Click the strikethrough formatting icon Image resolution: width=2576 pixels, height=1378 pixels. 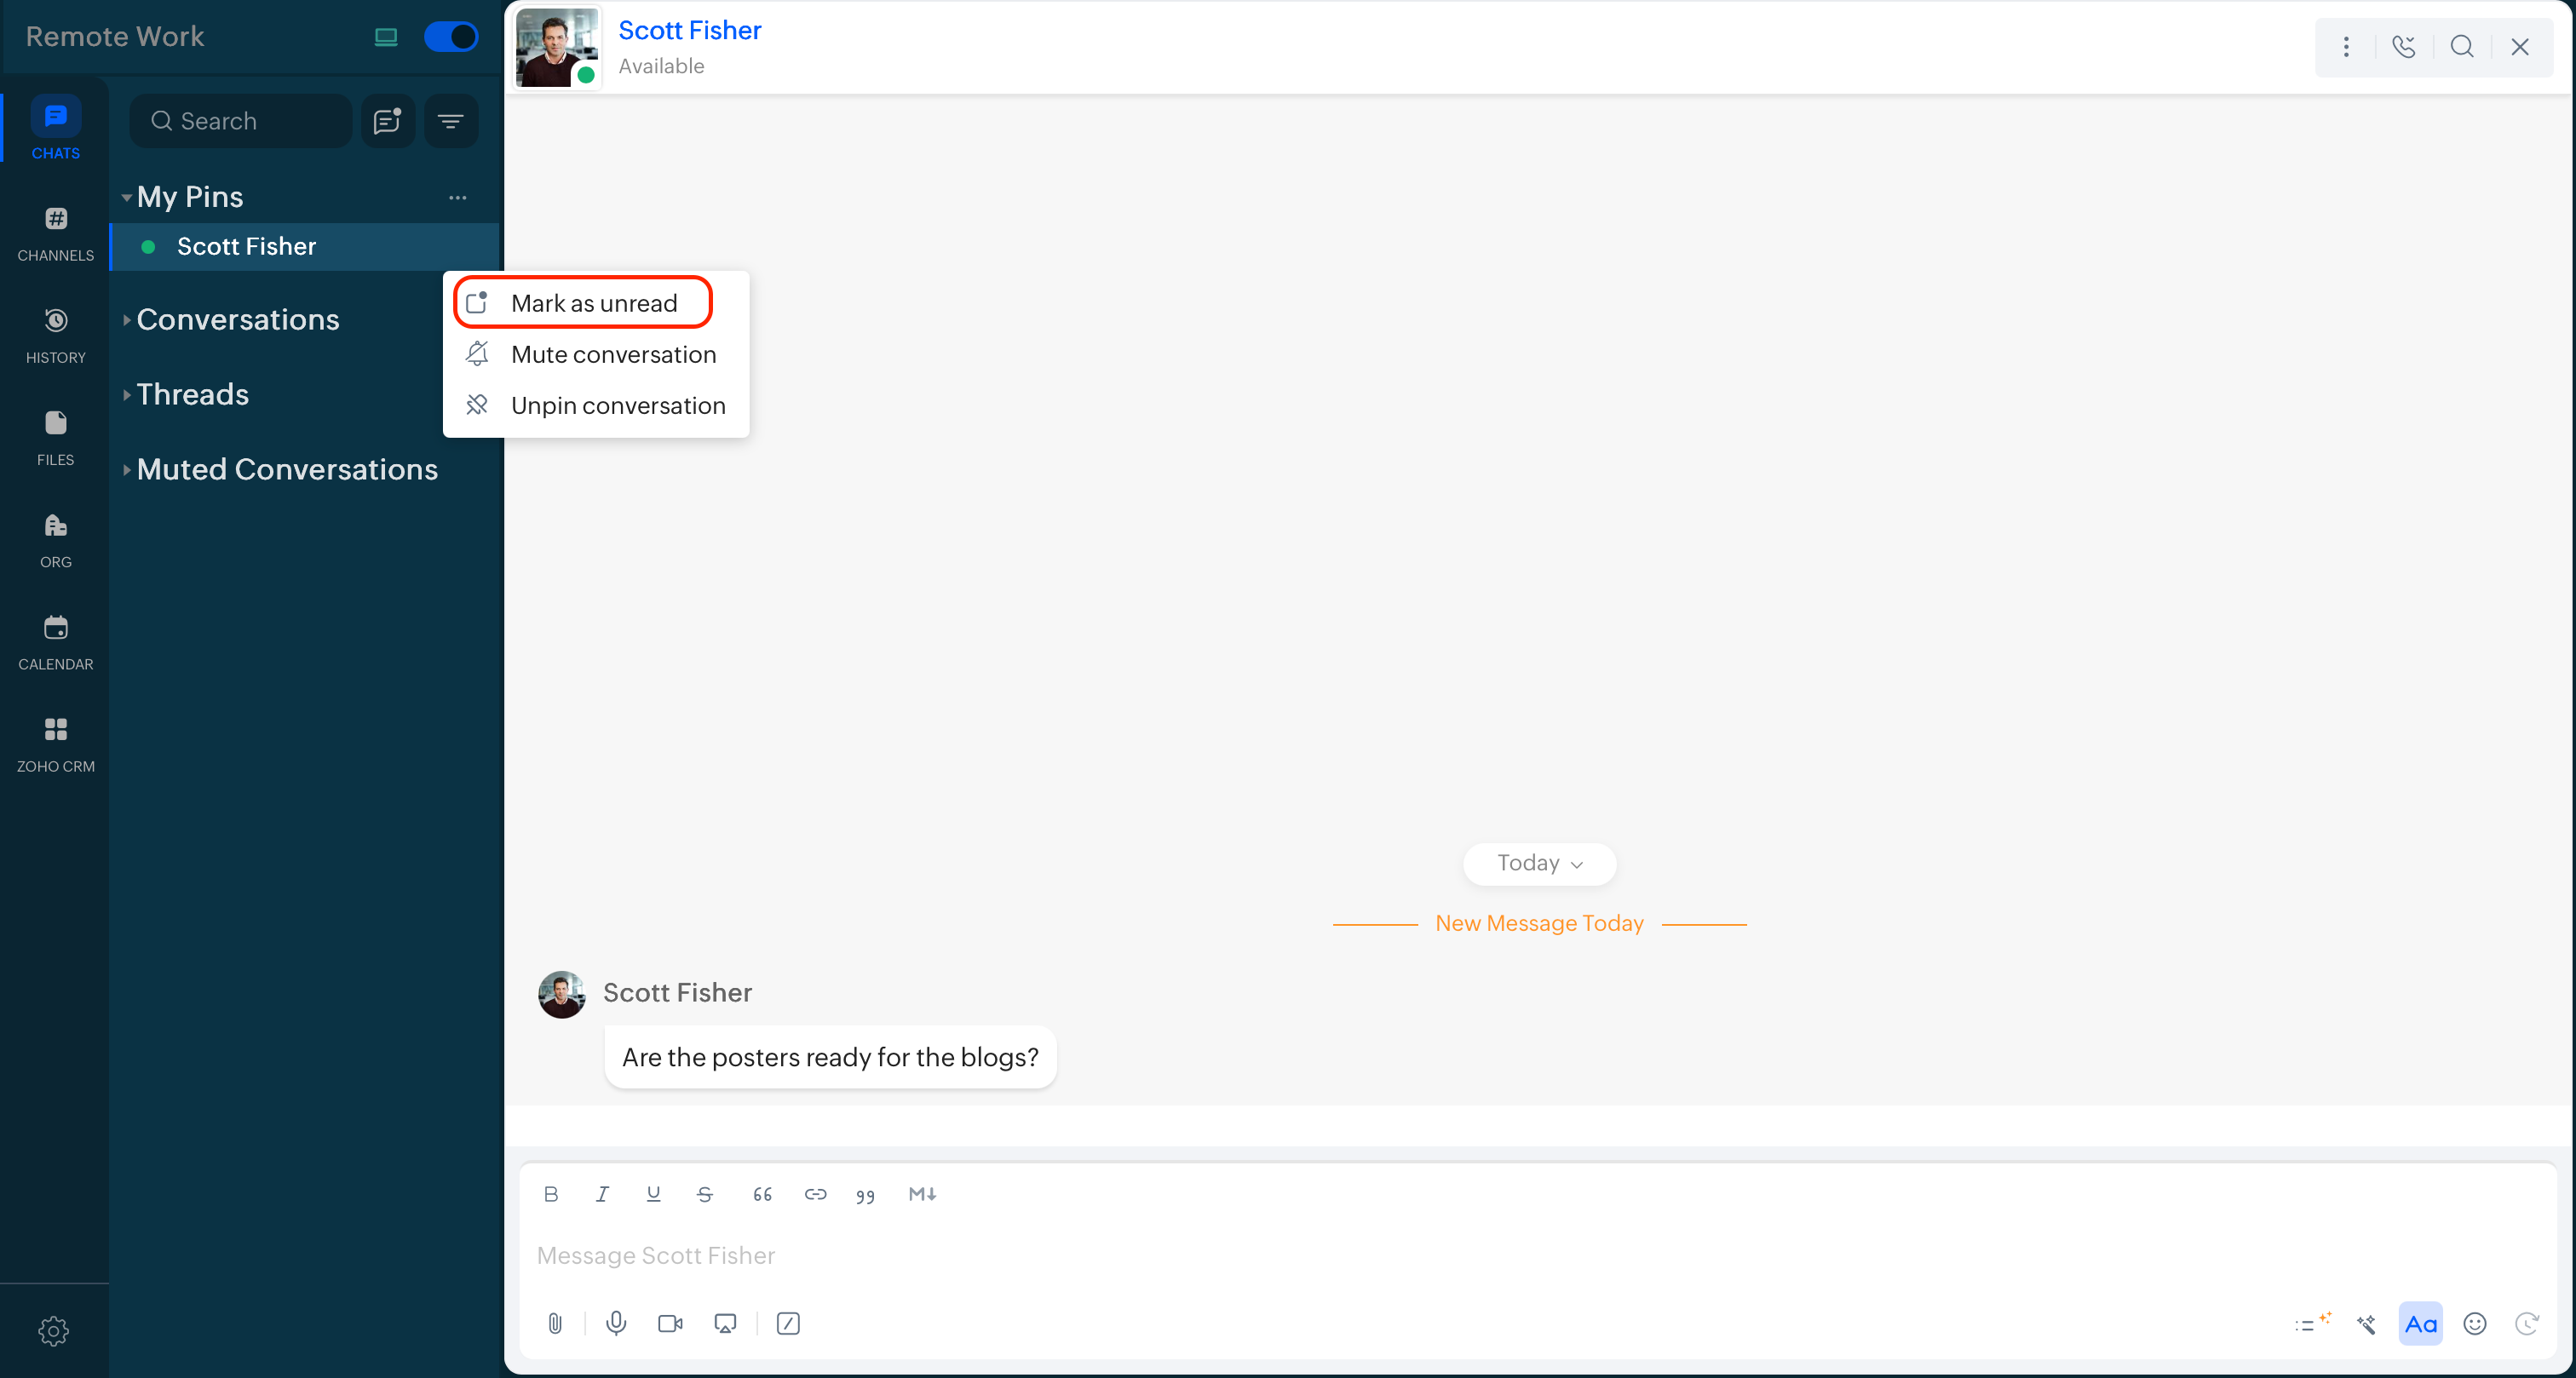click(x=705, y=1194)
